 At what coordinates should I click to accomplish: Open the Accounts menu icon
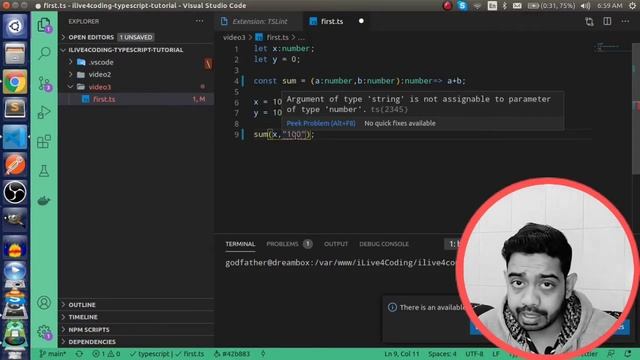(44, 302)
